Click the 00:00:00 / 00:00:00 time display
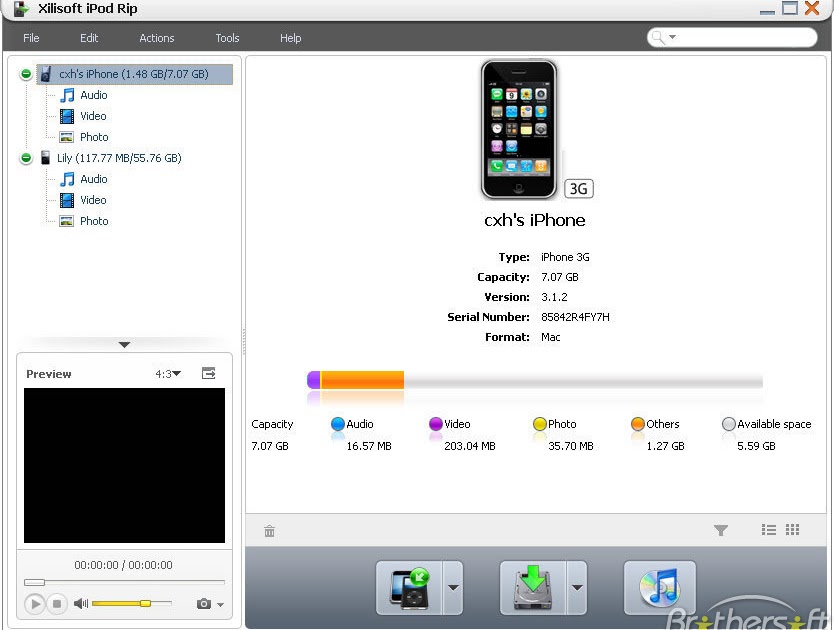This screenshot has width=834, height=630. tap(123, 565)
